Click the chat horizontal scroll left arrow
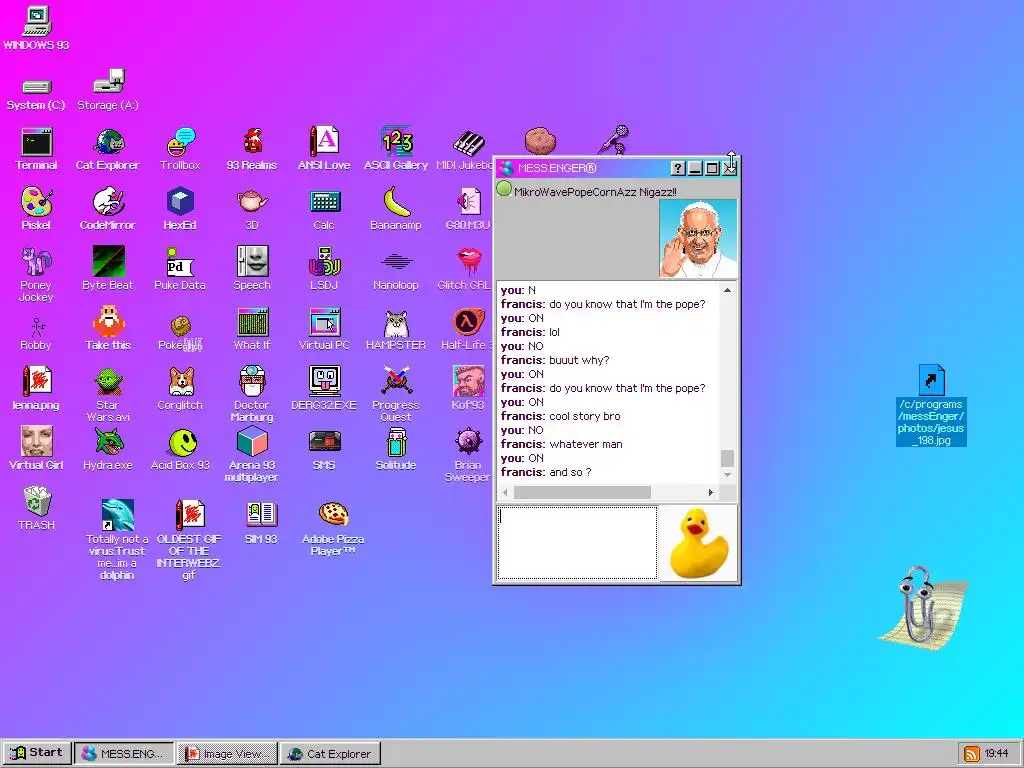The height and width of the screenshot is (768, 1024). tap(505, 492)
